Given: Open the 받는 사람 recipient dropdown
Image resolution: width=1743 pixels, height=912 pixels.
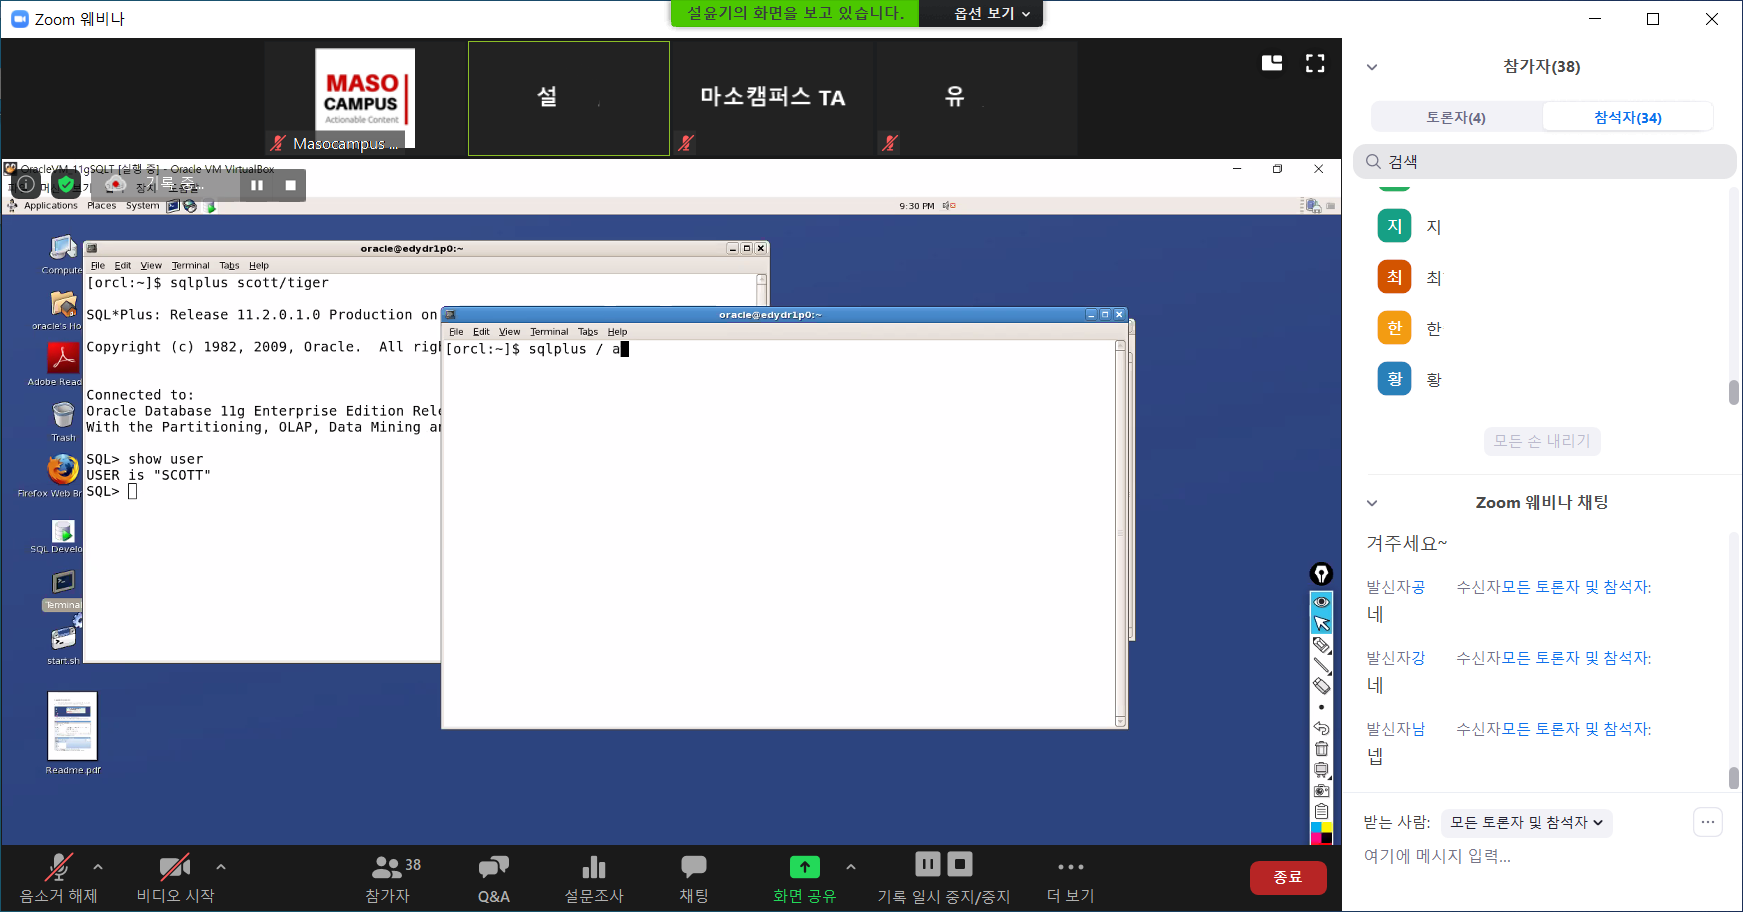Looking at the screenshot, I should (x=1526, y=823).
